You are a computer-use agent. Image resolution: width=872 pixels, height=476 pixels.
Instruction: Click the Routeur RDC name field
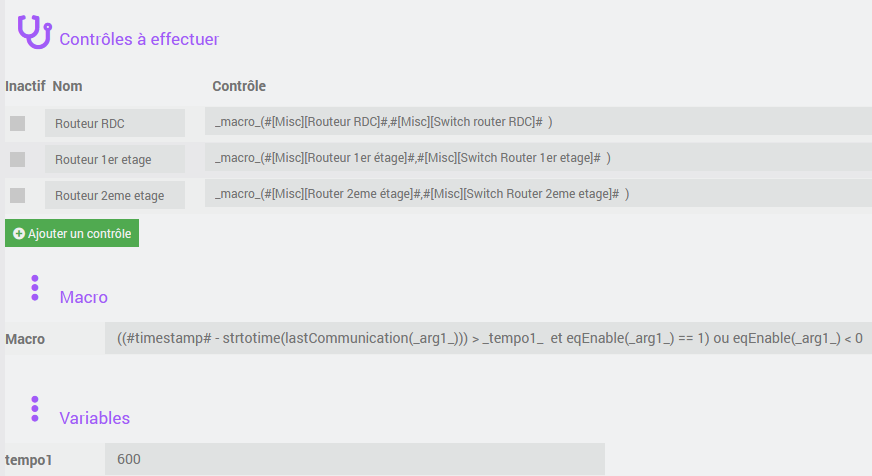click(x=115, y=123)
